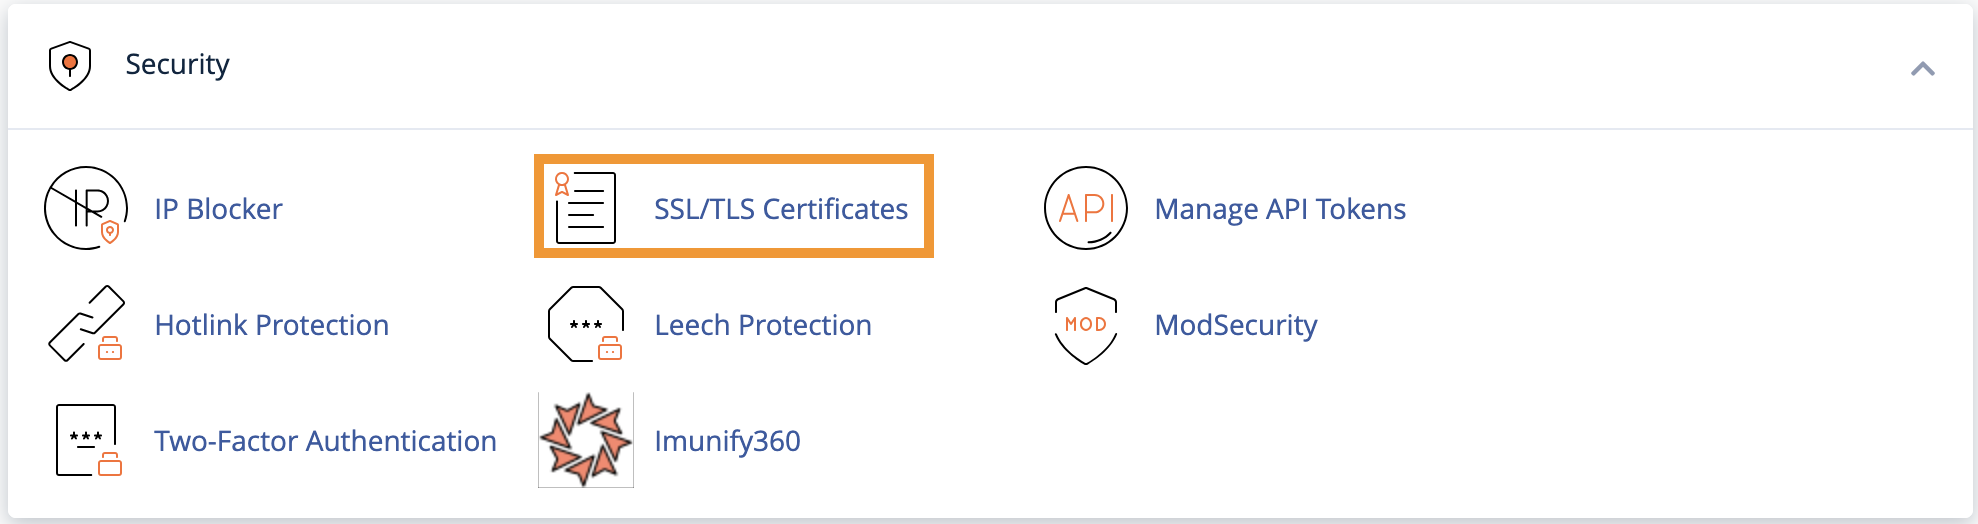Viewport: 1978px width, 524px height.
Task: Click the Security section title
Action: pos(177,64)
